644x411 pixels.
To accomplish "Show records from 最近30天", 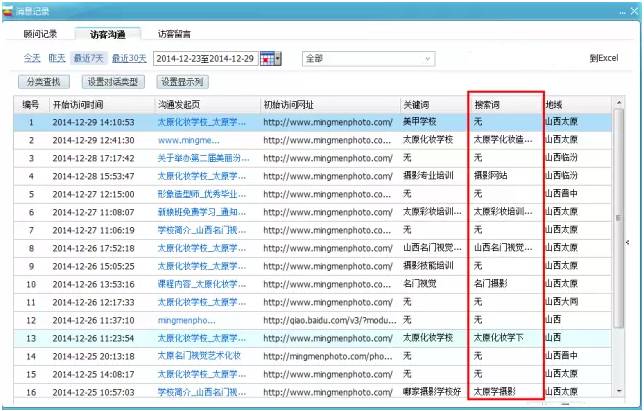I will coord(129,59).
